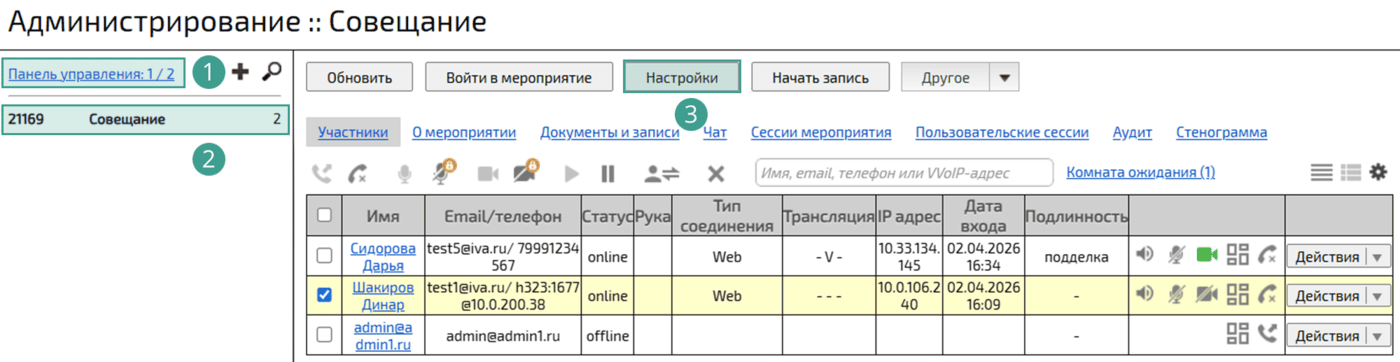Click the plus icon to add an event
Viewport: 1400px width, 362px height.
coord(240,72)
